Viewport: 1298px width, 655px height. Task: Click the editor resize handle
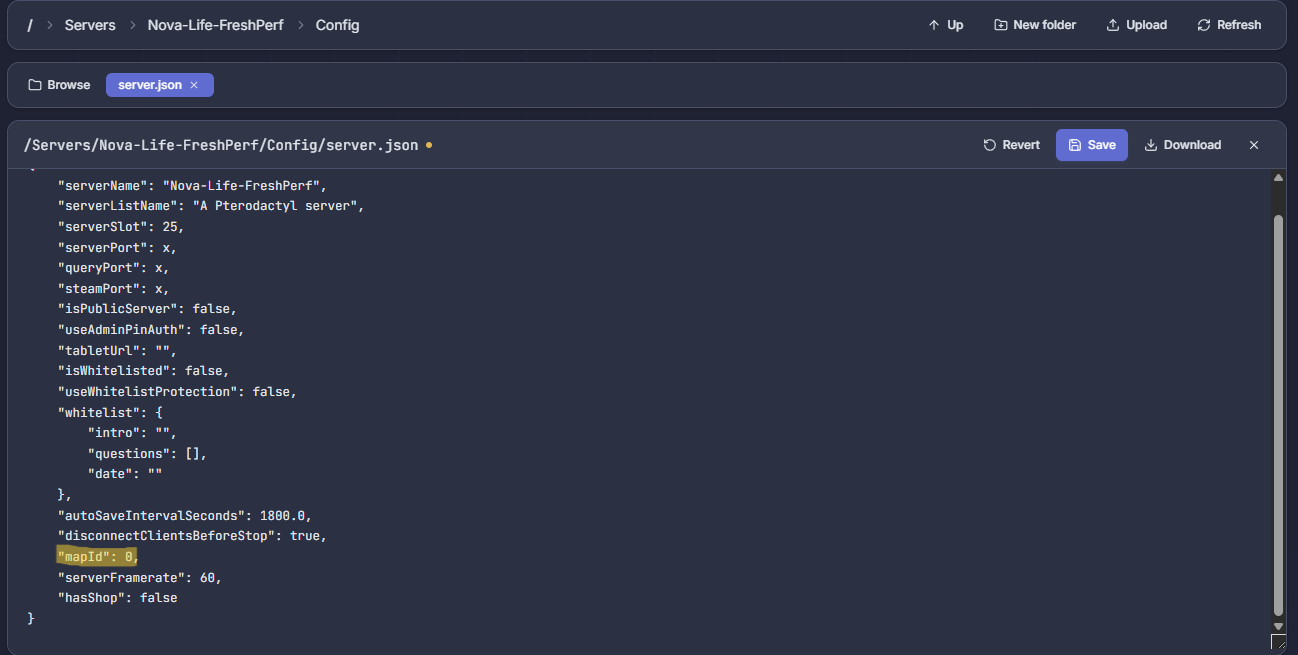tap(1278, 642)
